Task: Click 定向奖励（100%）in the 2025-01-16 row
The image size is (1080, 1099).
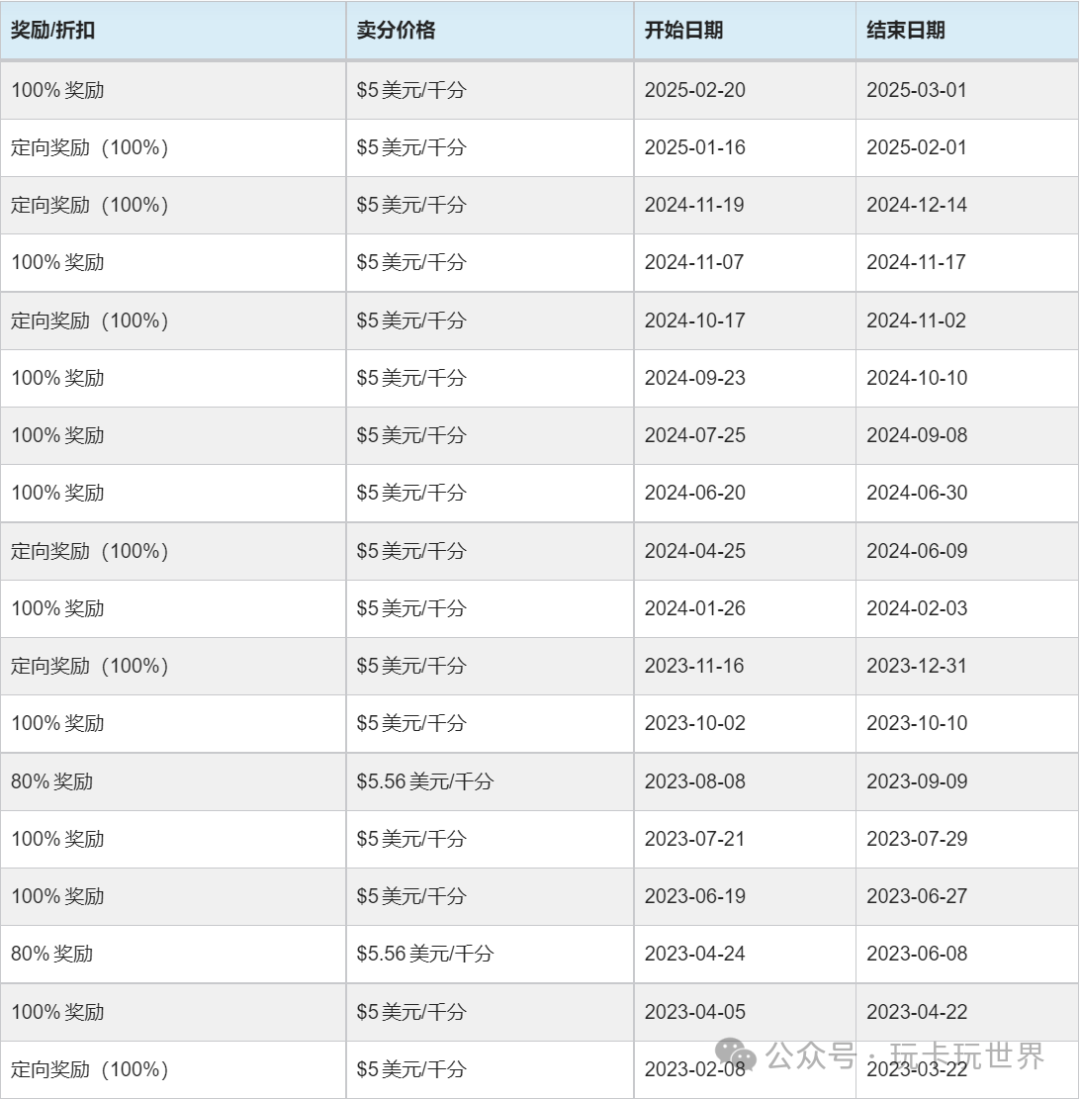Action: (90, 148)
